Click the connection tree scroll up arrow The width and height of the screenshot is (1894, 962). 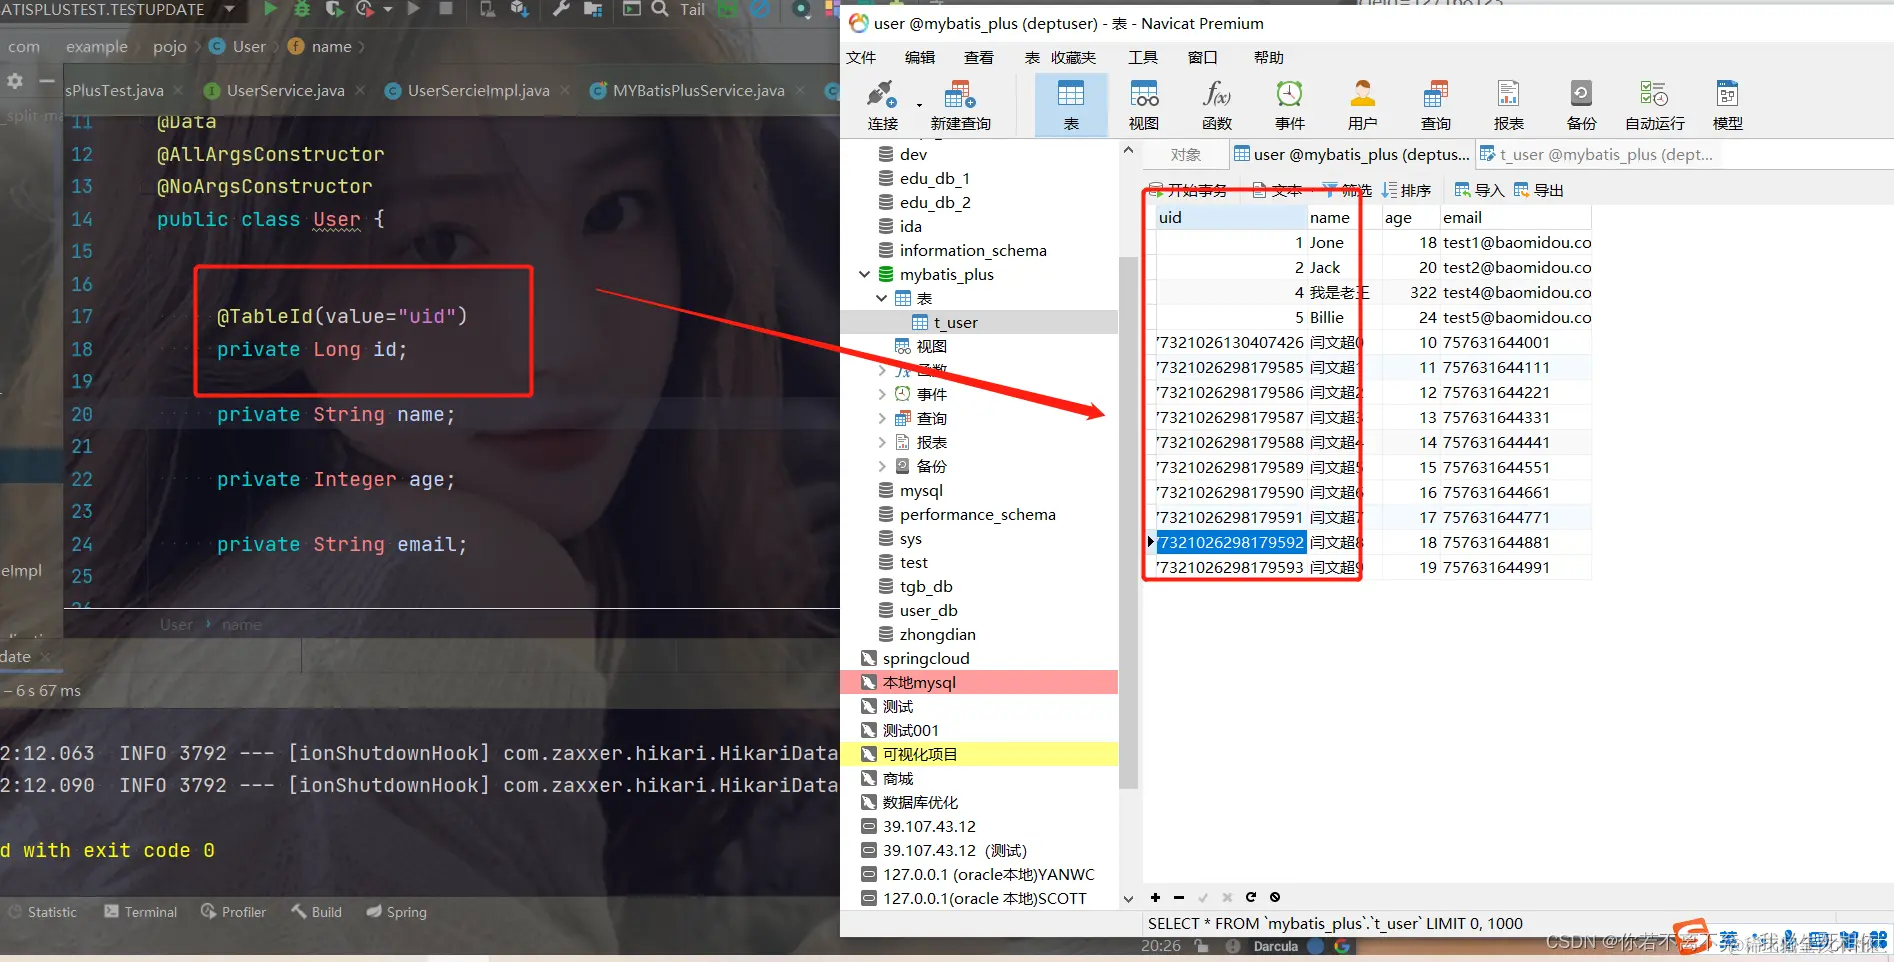1128,151
